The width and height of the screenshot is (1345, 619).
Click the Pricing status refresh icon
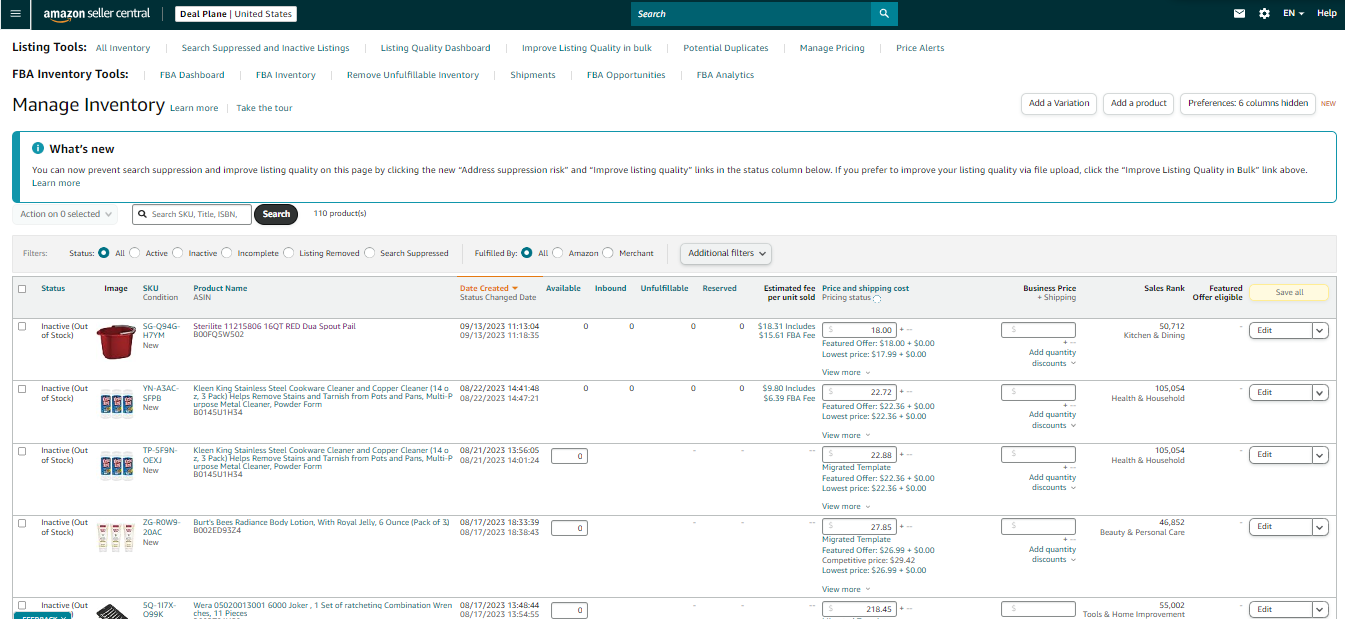click(x=877, y=299)
